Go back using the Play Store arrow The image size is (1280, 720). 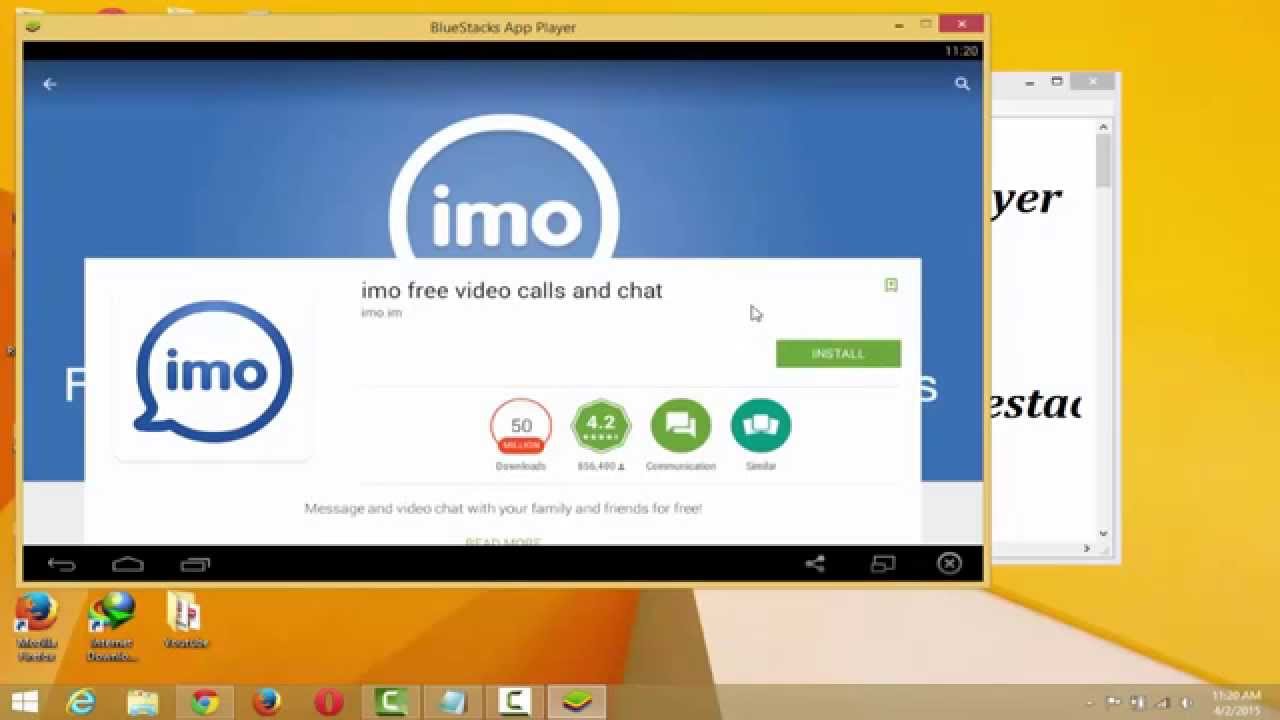[49, 84]
